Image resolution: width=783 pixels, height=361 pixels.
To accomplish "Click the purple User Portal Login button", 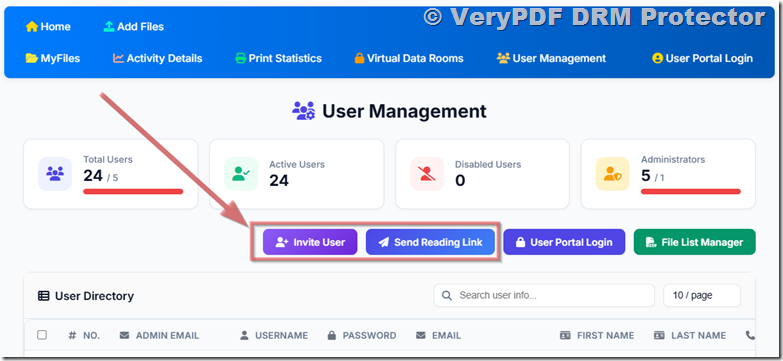I will click(564, 242).
